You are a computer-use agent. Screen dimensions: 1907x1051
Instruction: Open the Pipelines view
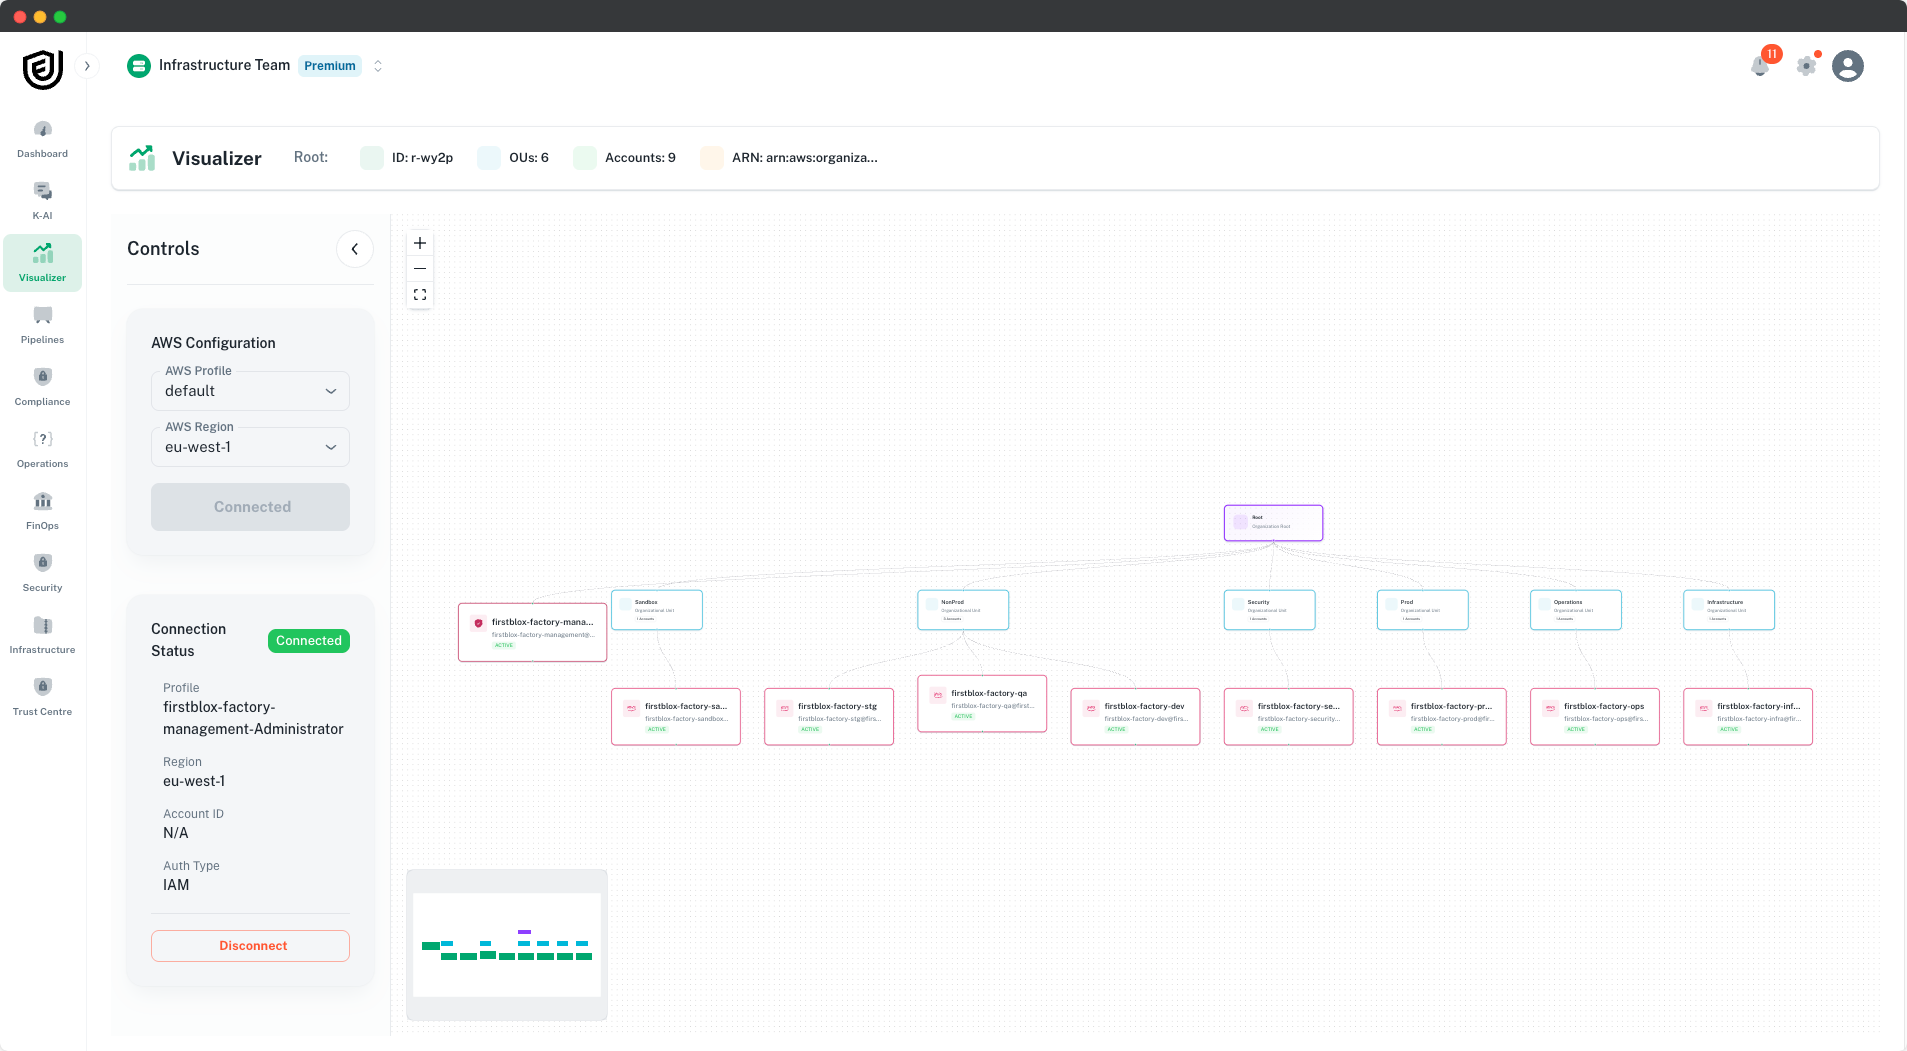point(42,324)
